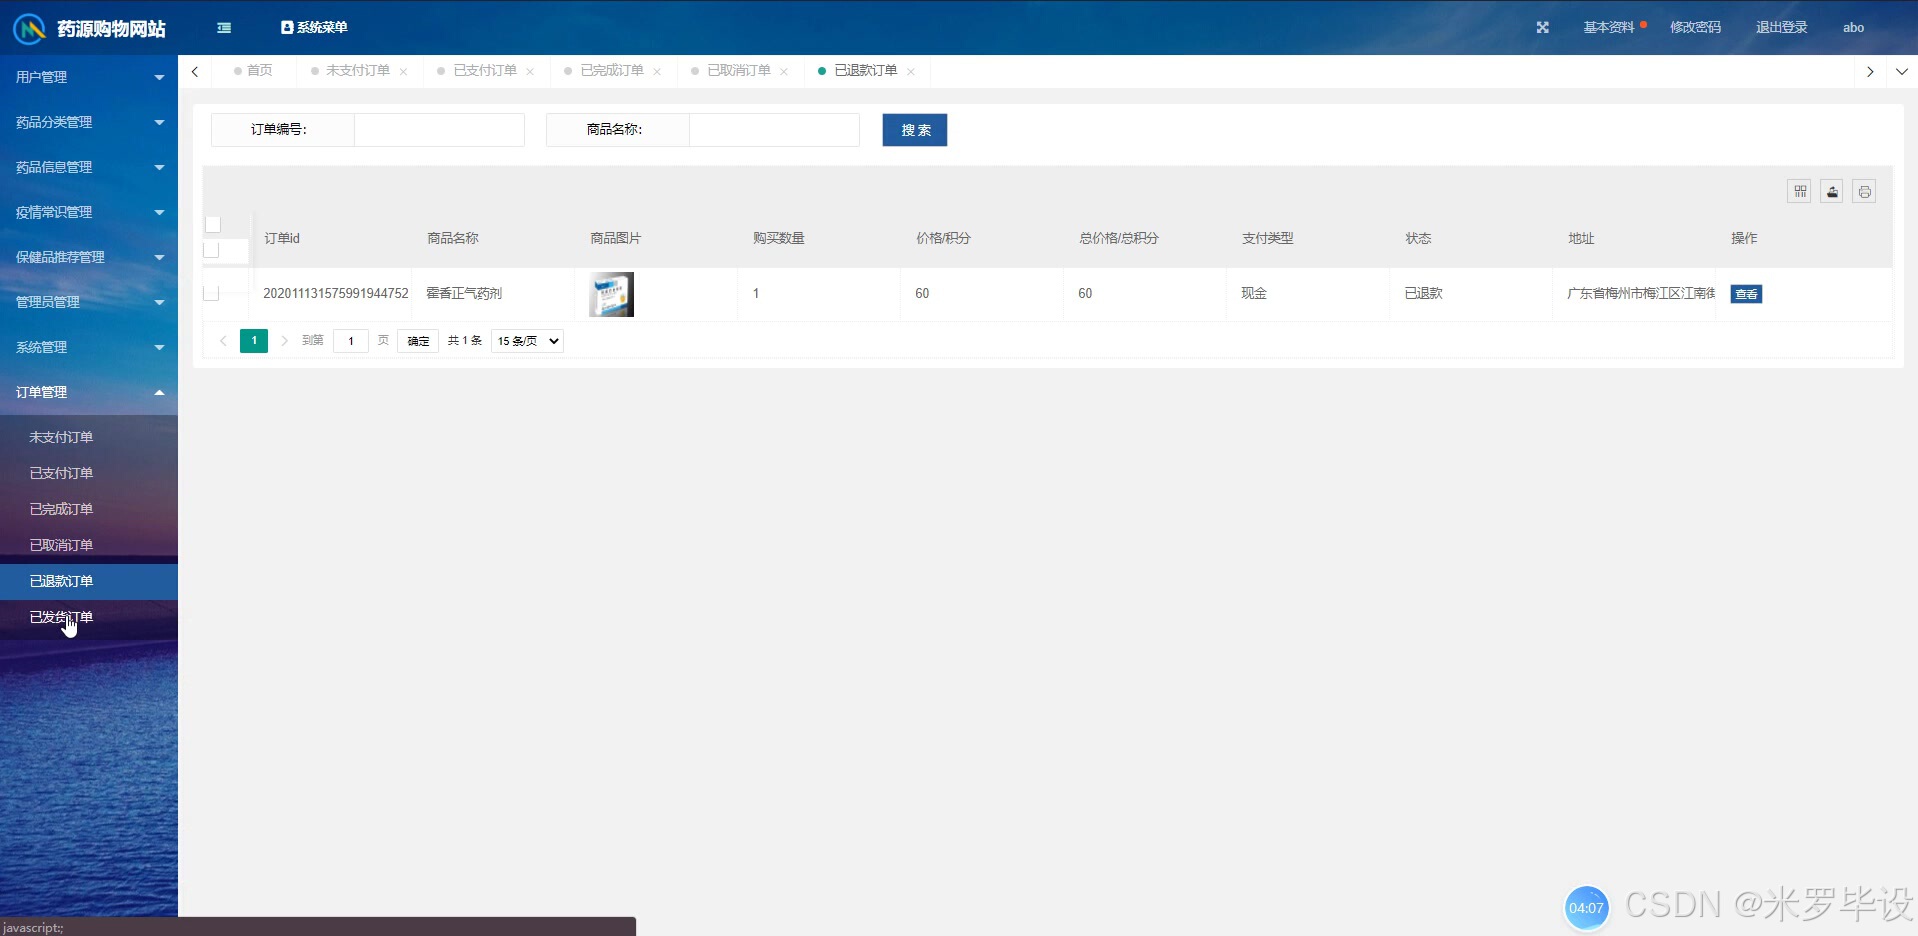The height and width of the screenshot is (936, 1918).
Task: Click 退出登录 to log out
Action: point(1781,28)
